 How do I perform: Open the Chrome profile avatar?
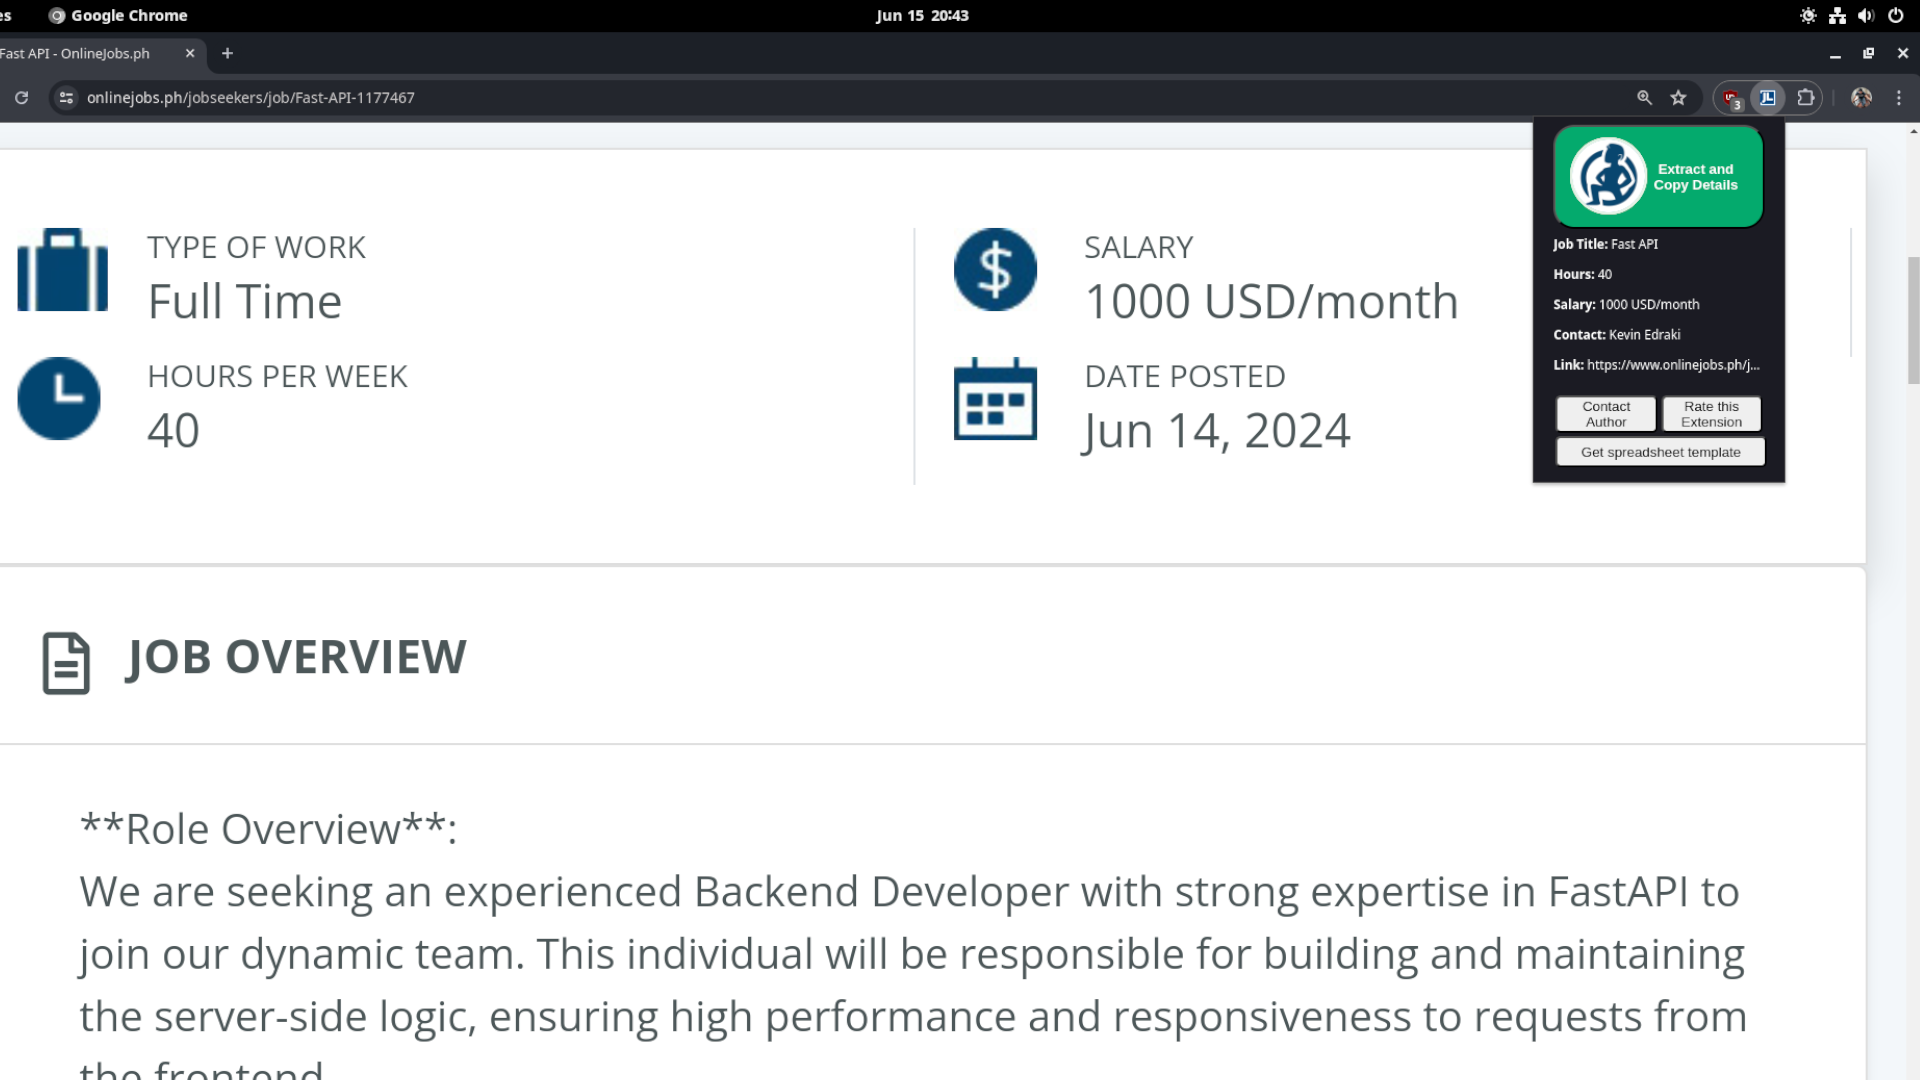pyautogui.click(x=1861, y=98)
